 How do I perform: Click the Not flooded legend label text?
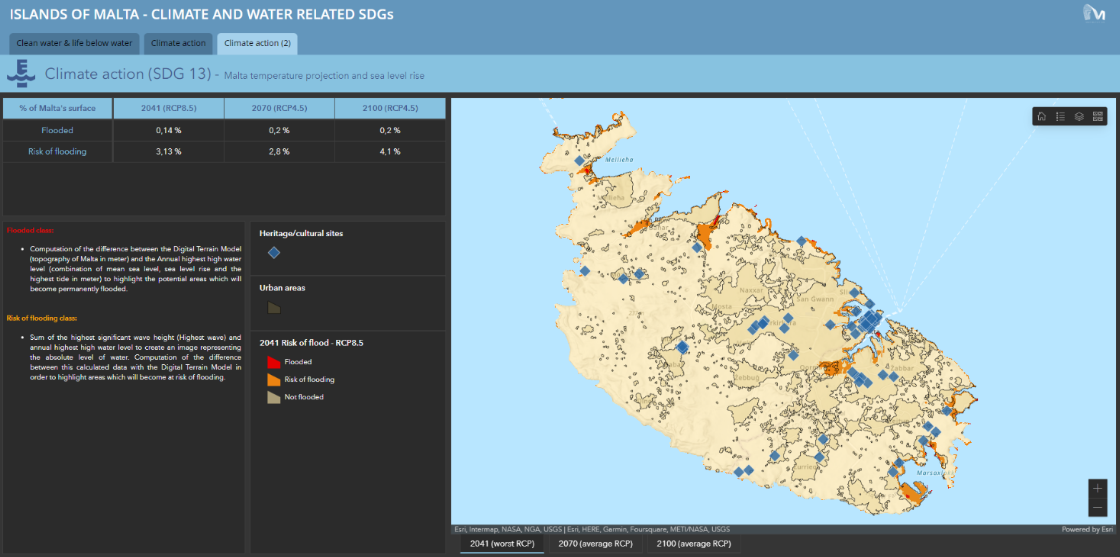(x=304, y=396)
